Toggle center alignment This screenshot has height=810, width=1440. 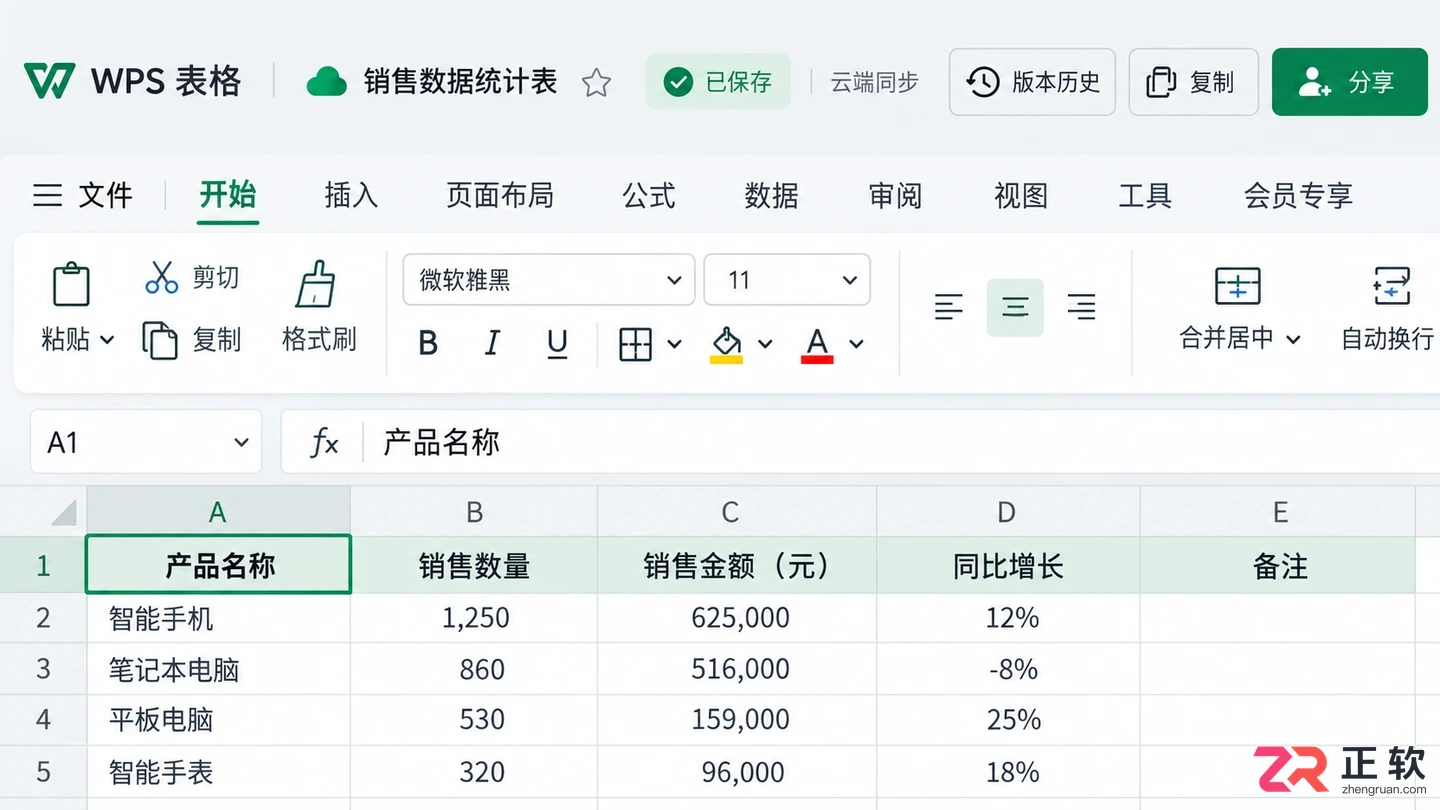point(1015,307)
